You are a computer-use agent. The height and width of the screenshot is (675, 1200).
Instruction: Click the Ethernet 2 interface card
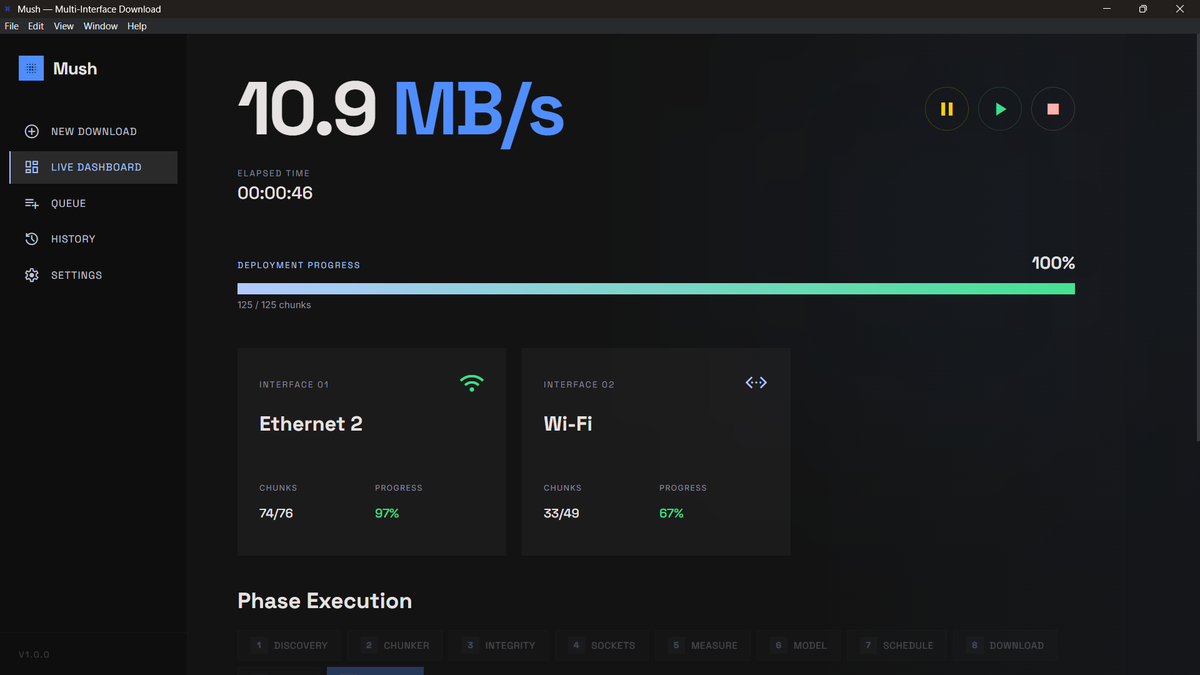pos(371,451)
